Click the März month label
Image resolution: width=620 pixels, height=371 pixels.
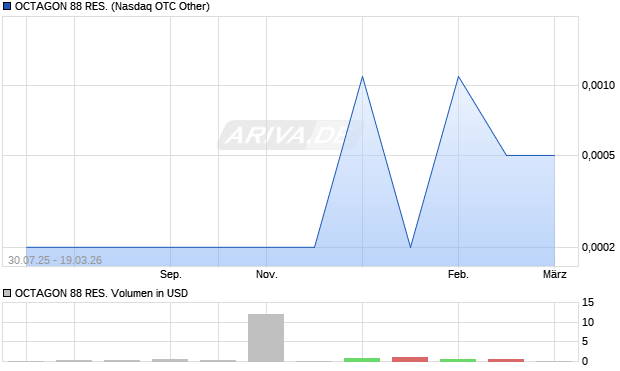tap(554, 274)
